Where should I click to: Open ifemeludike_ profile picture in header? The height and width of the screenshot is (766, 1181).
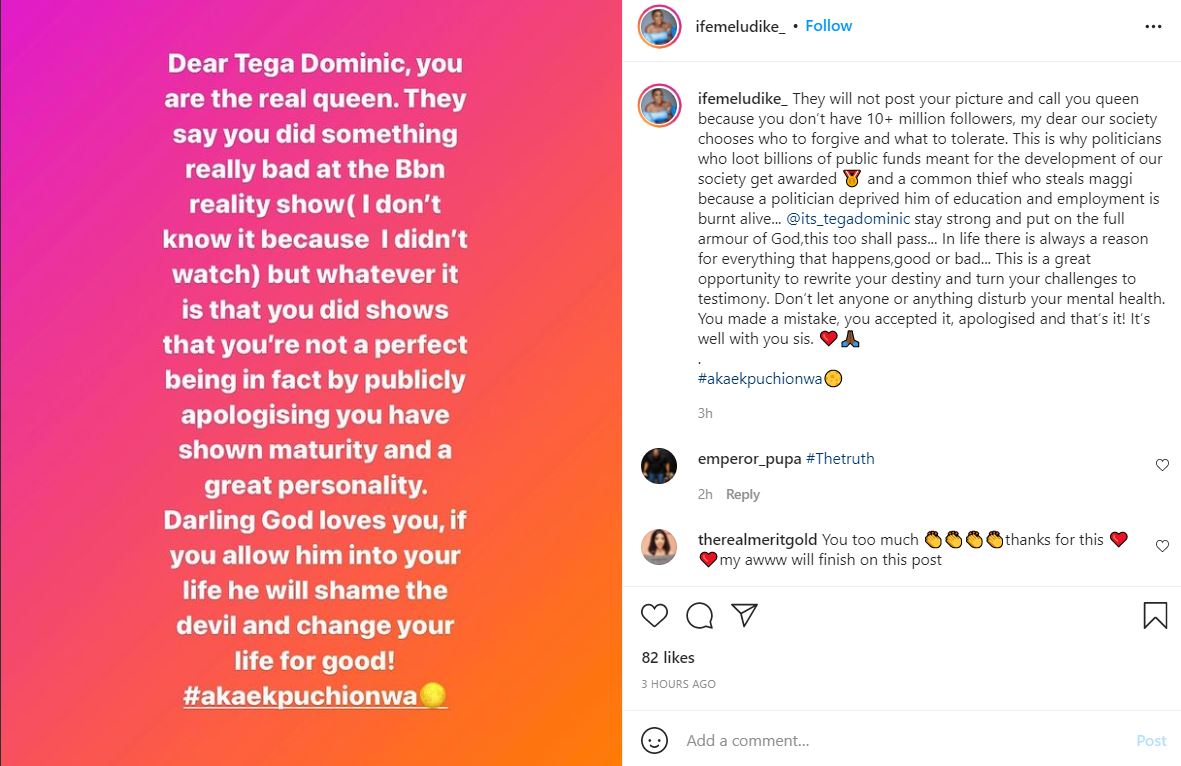tap(659, 26)
